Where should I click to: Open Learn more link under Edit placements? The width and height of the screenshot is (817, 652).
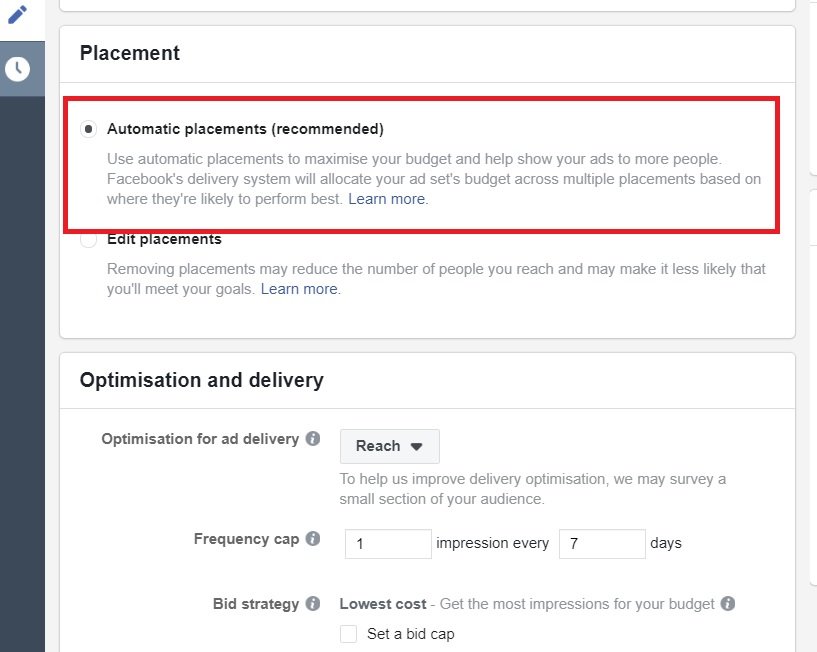[300, 289]
